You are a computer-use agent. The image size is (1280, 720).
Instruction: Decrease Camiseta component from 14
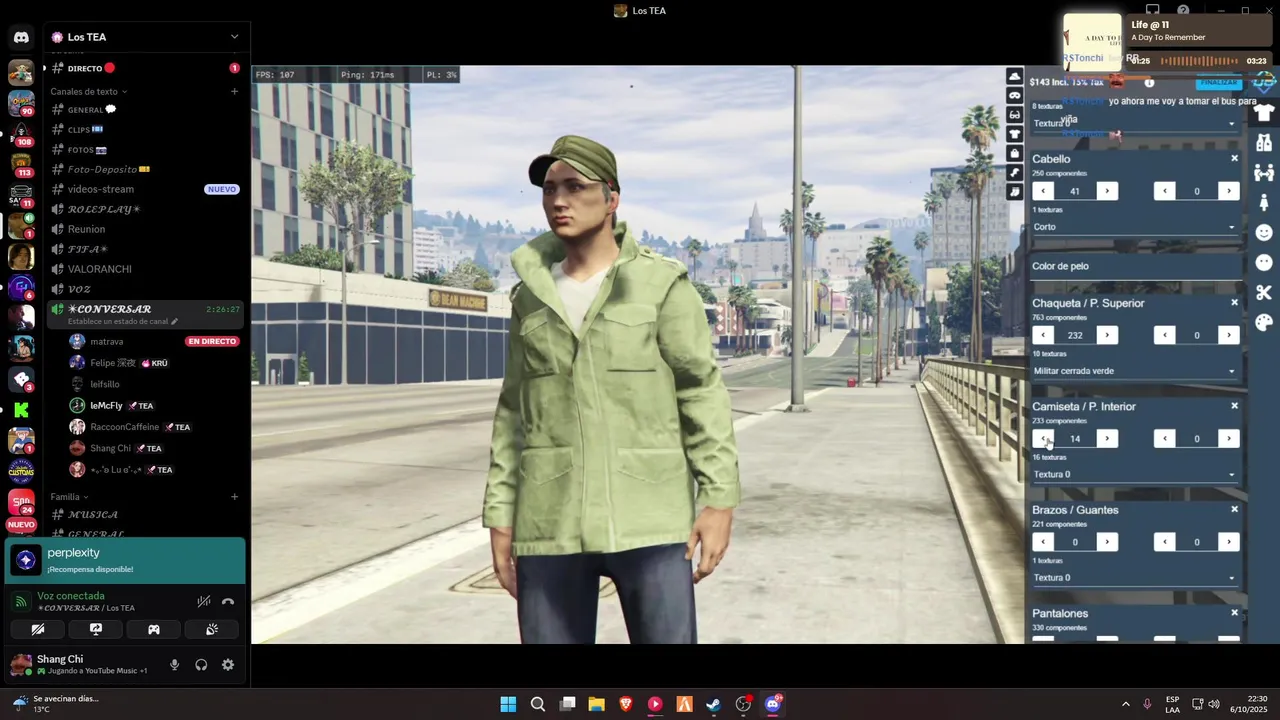pos(1043,439)
